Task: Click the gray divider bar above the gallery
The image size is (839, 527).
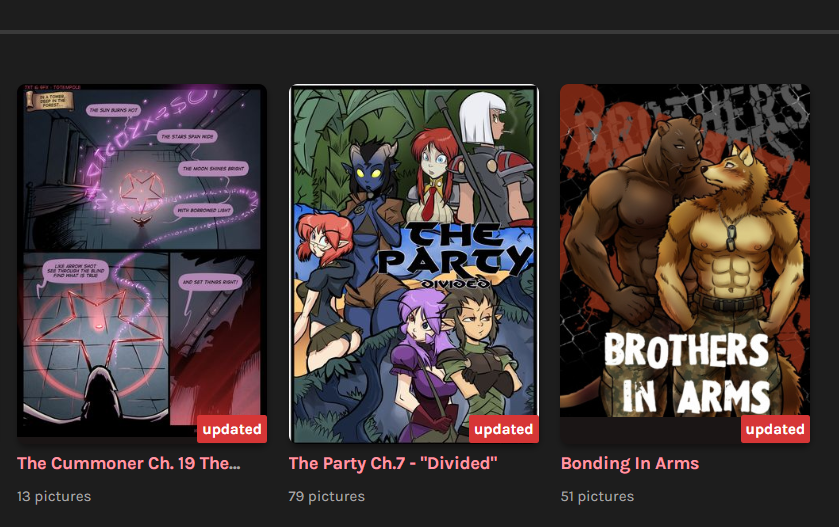Action: point(420,32)
